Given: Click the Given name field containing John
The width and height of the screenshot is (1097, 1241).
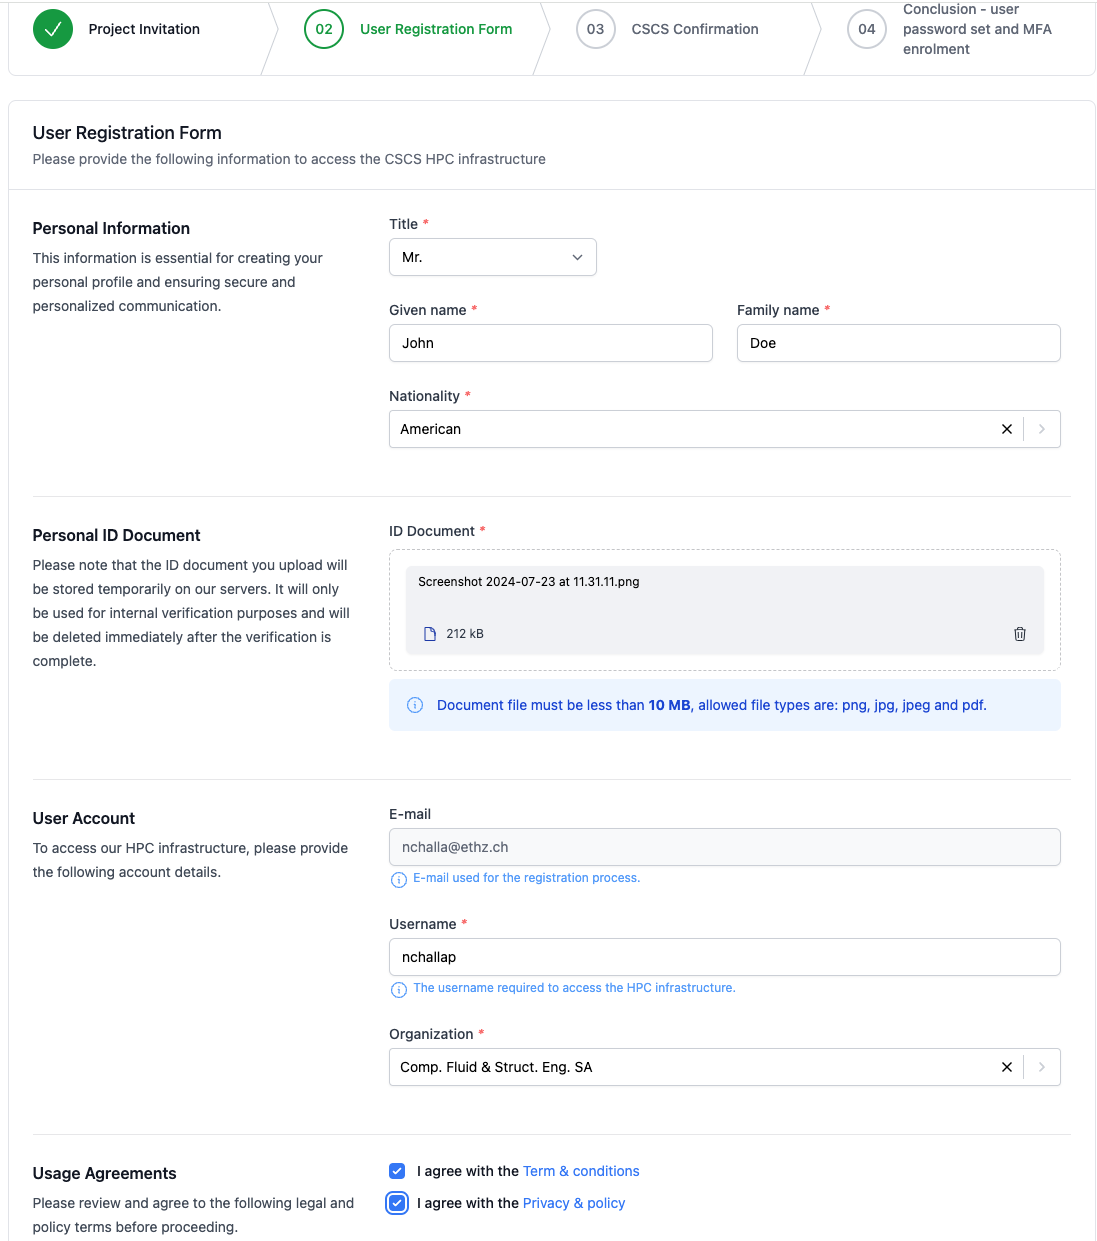Looking at the screenshot, I should [550, 343].
